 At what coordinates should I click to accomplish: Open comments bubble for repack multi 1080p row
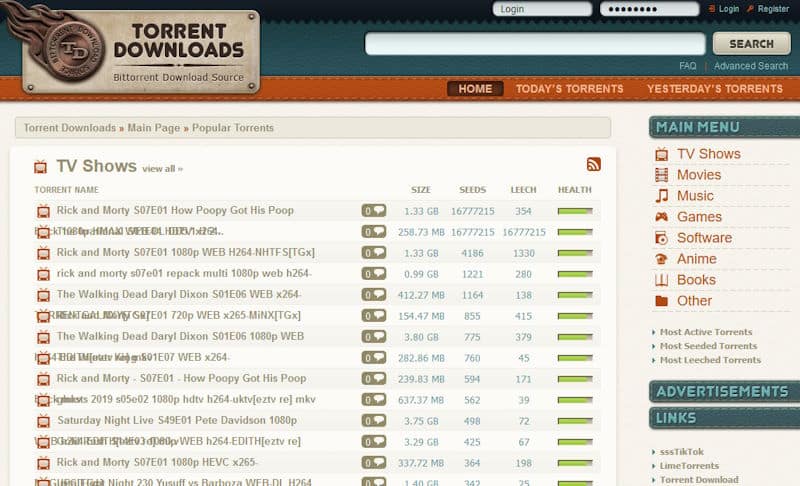[374, 273]
